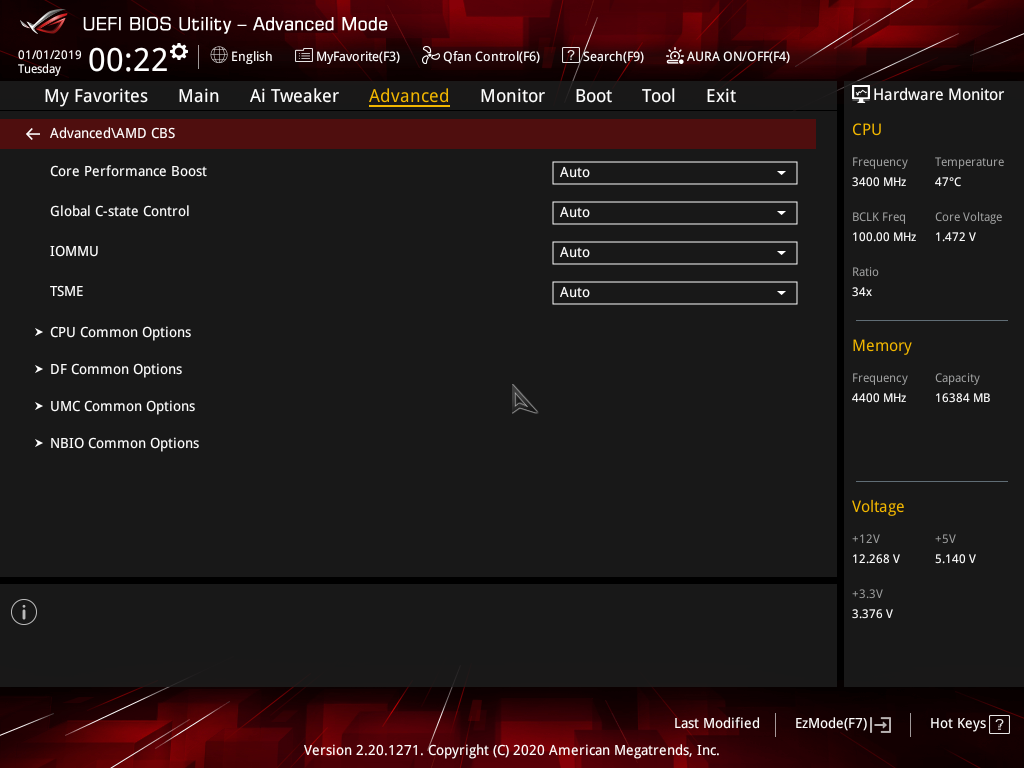
Task: Switch to EzMode(F7)
Action: (x=842, y=724)
